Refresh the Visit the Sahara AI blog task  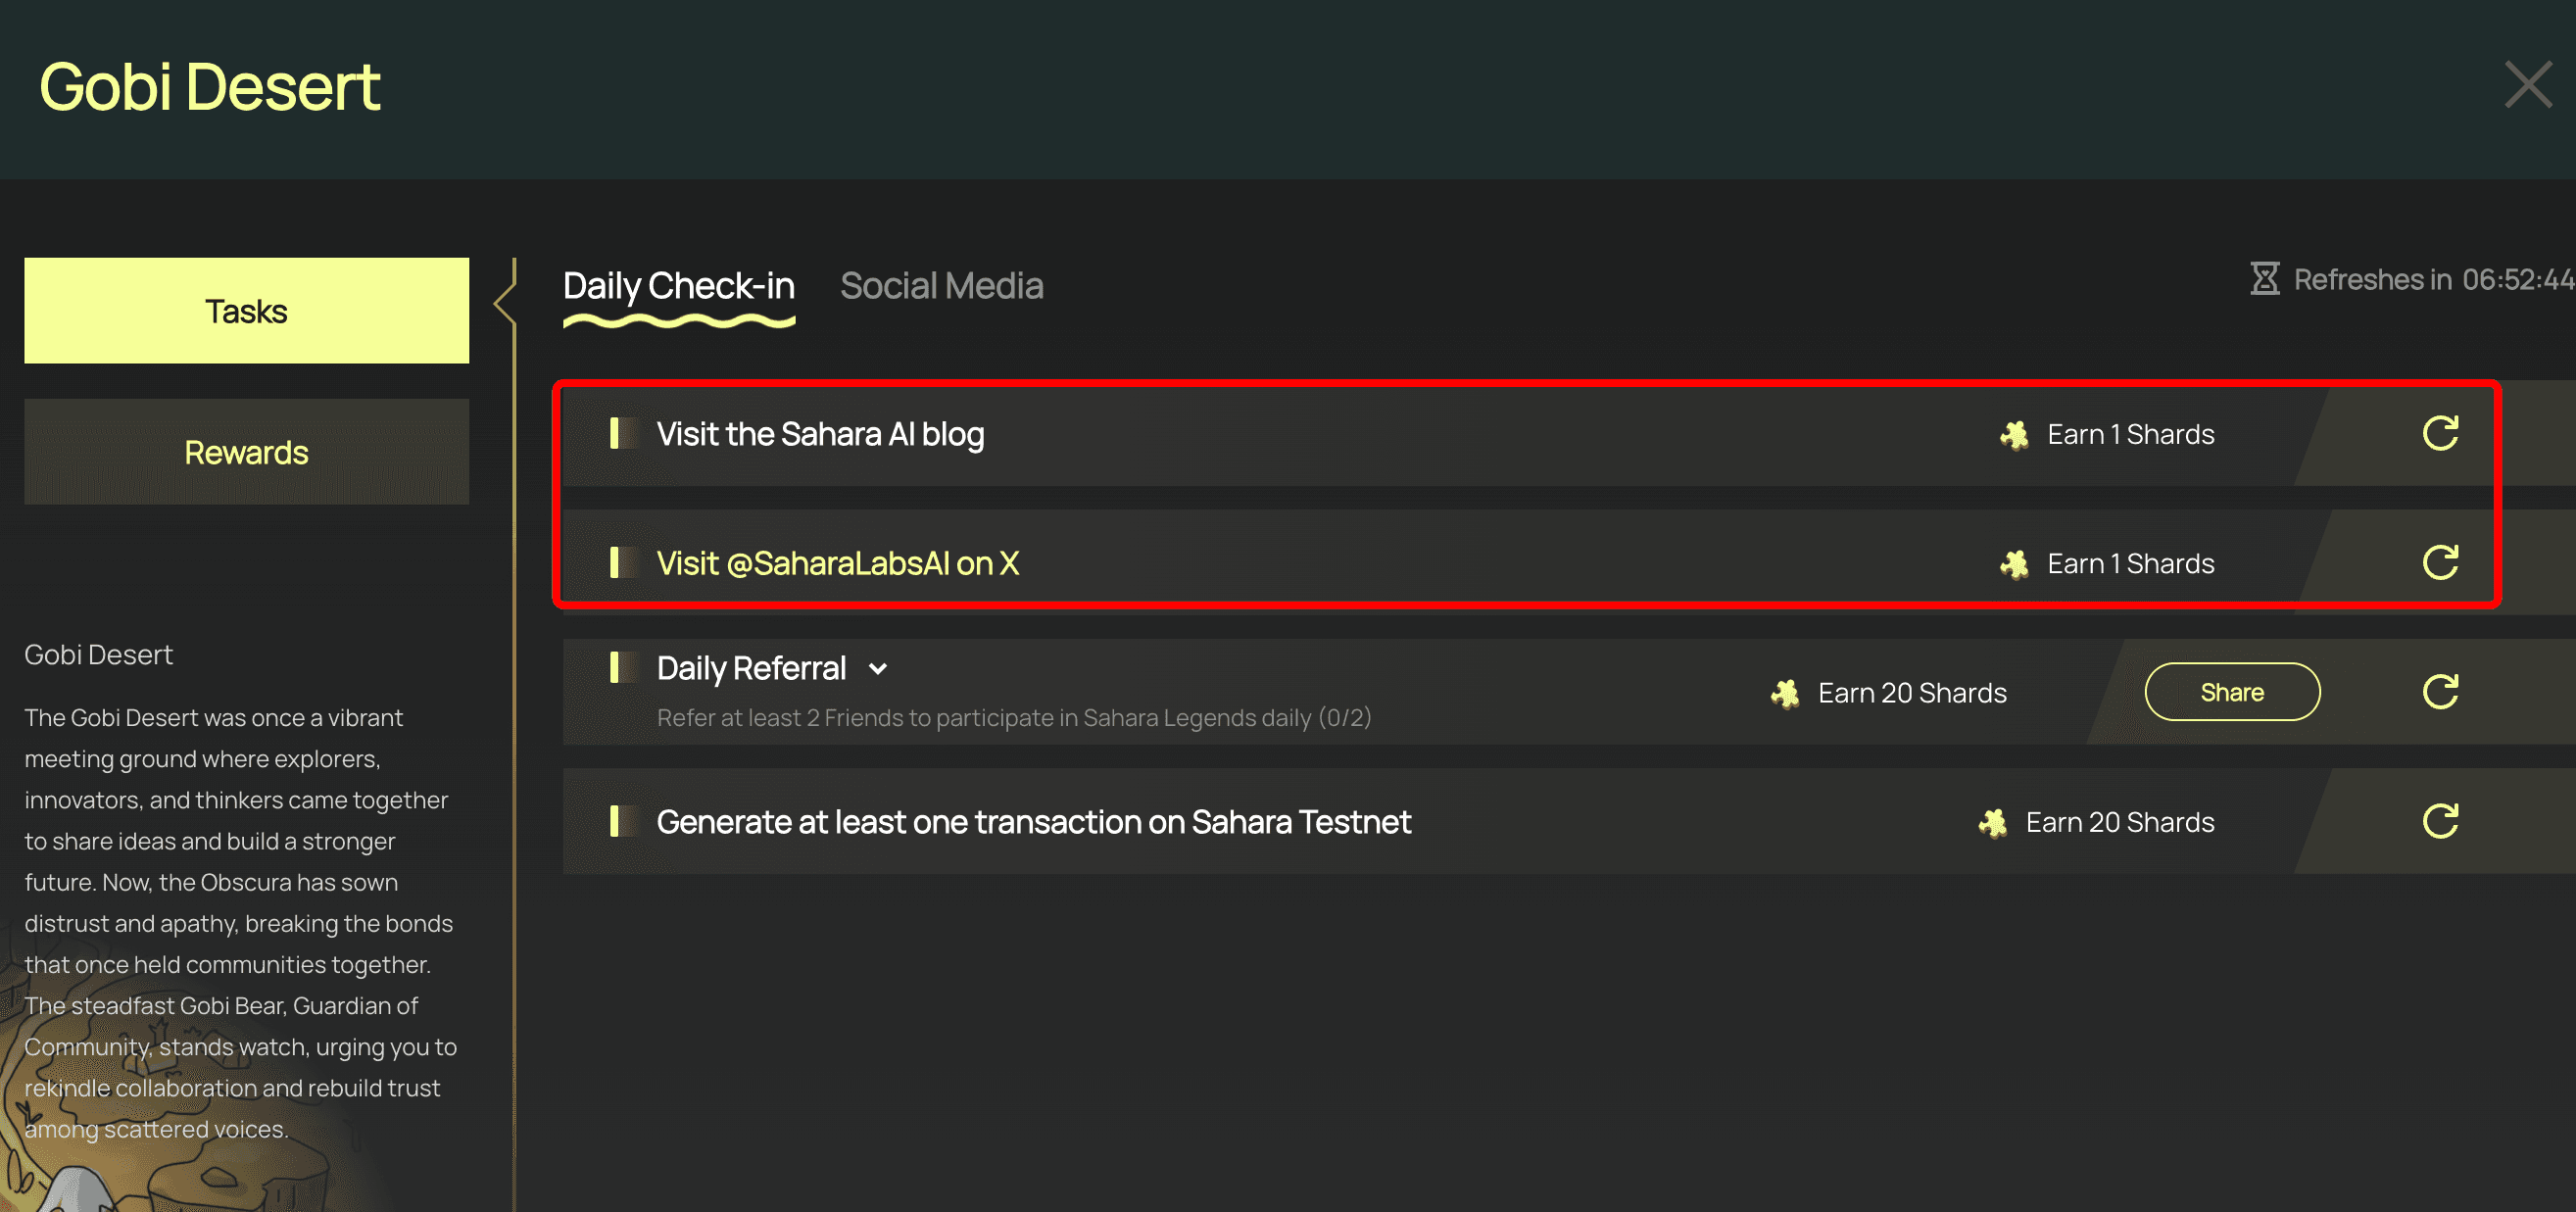click(2440, 433)
